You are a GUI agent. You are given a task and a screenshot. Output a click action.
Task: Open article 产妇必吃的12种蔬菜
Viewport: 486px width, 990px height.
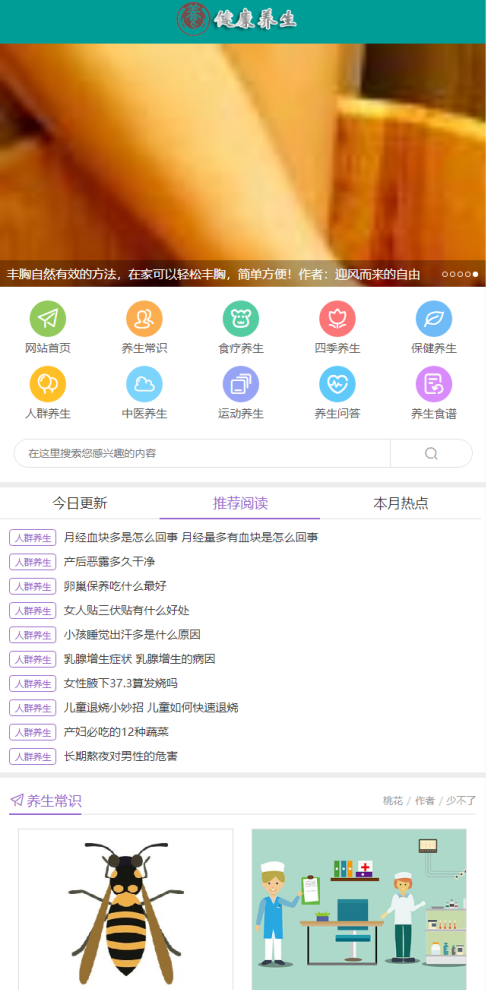coord(116,732)
